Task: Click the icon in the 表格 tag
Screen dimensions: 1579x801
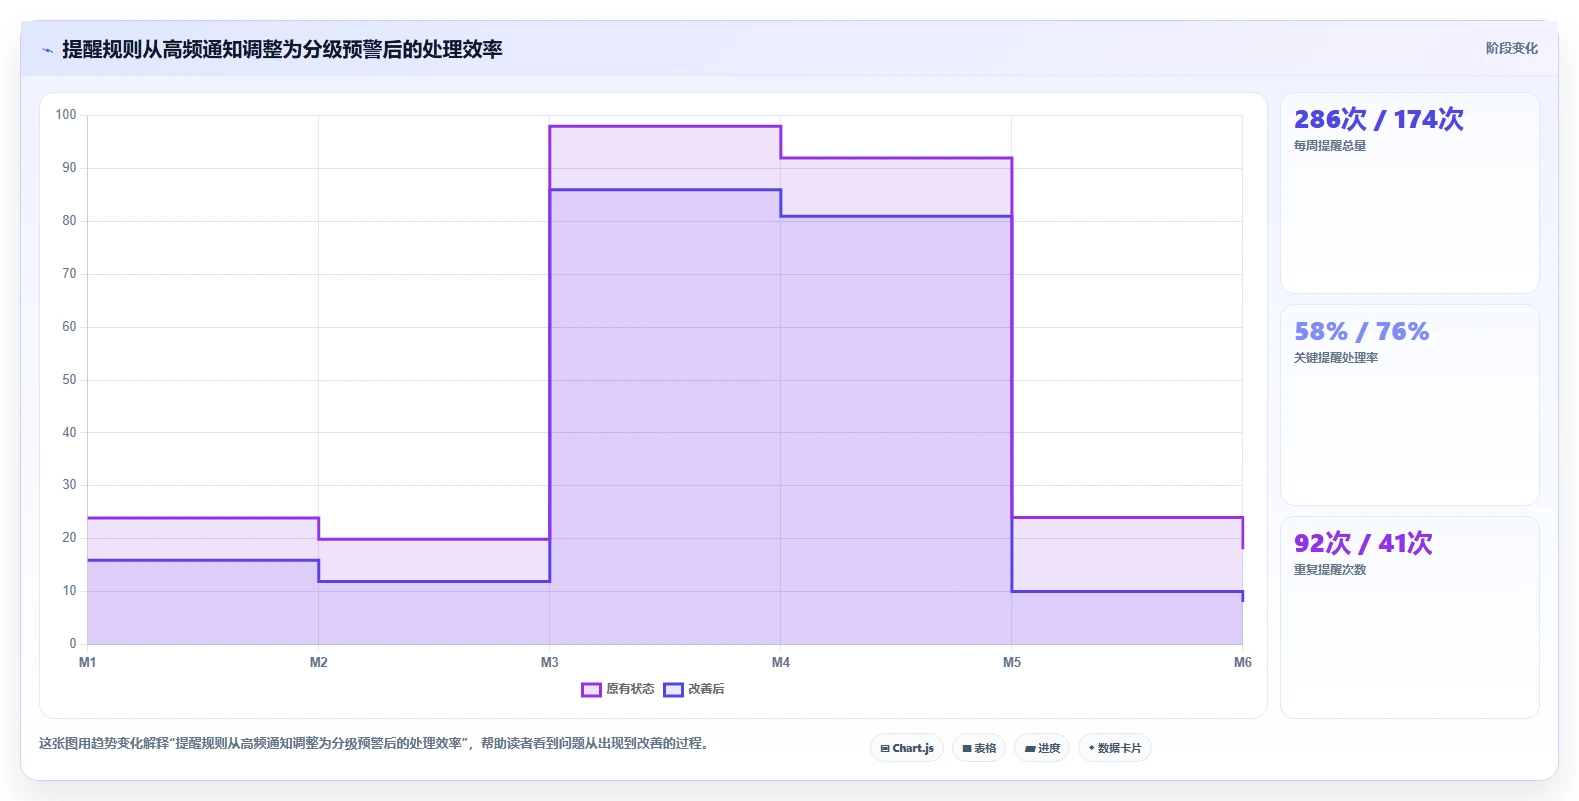Action: click(x=967, y=748)
